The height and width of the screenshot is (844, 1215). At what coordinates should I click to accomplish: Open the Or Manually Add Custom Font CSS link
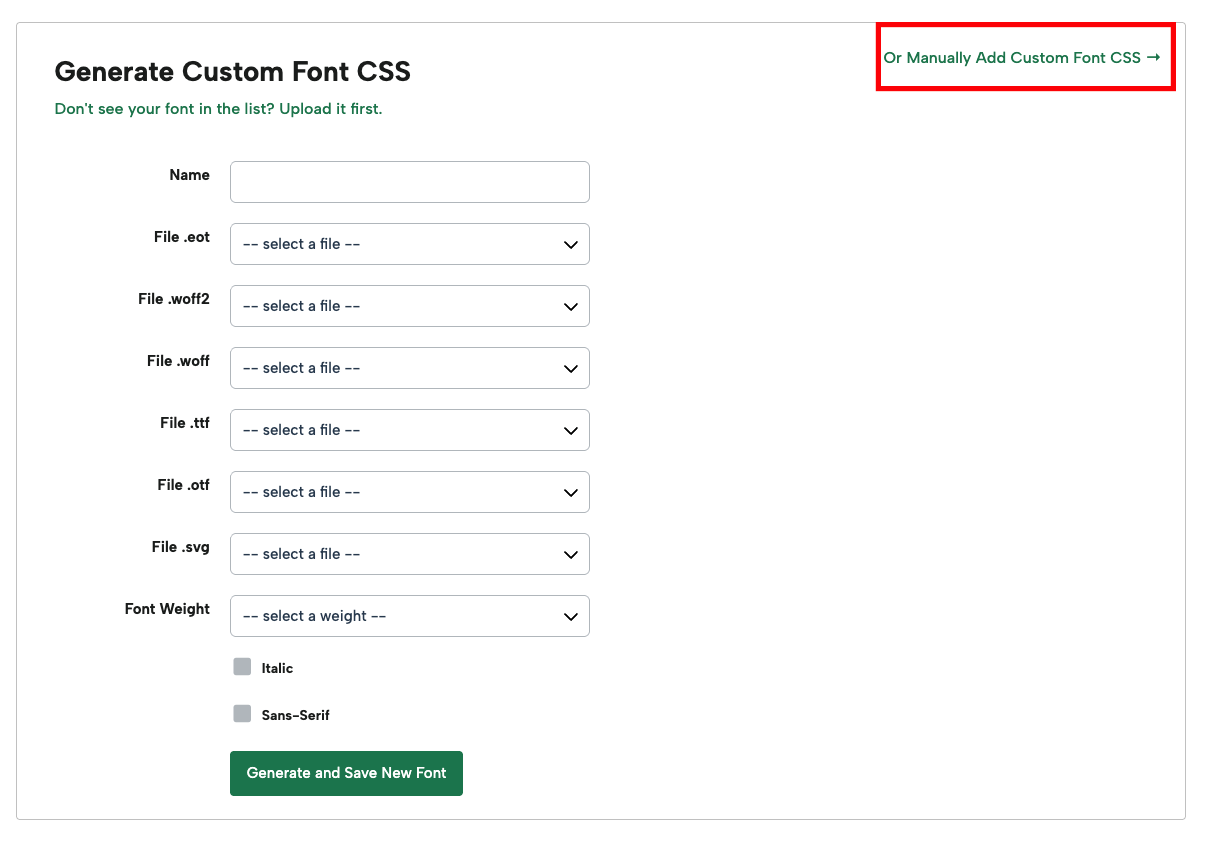1021,58
